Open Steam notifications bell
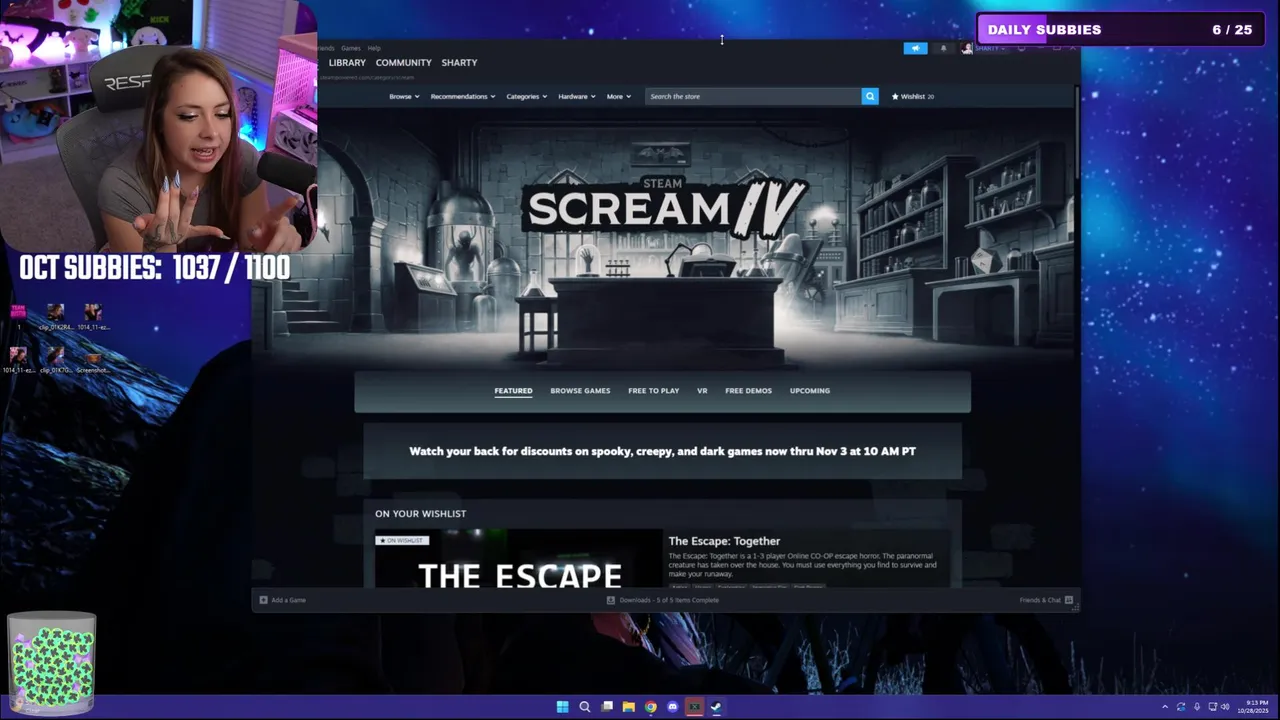1280x720 pixels. pos(943,48)
